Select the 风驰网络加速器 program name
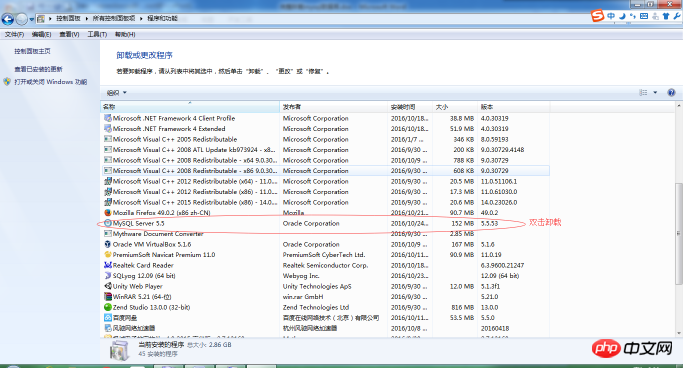The height and width of the screenshot is (368, 683). (134, 328)
